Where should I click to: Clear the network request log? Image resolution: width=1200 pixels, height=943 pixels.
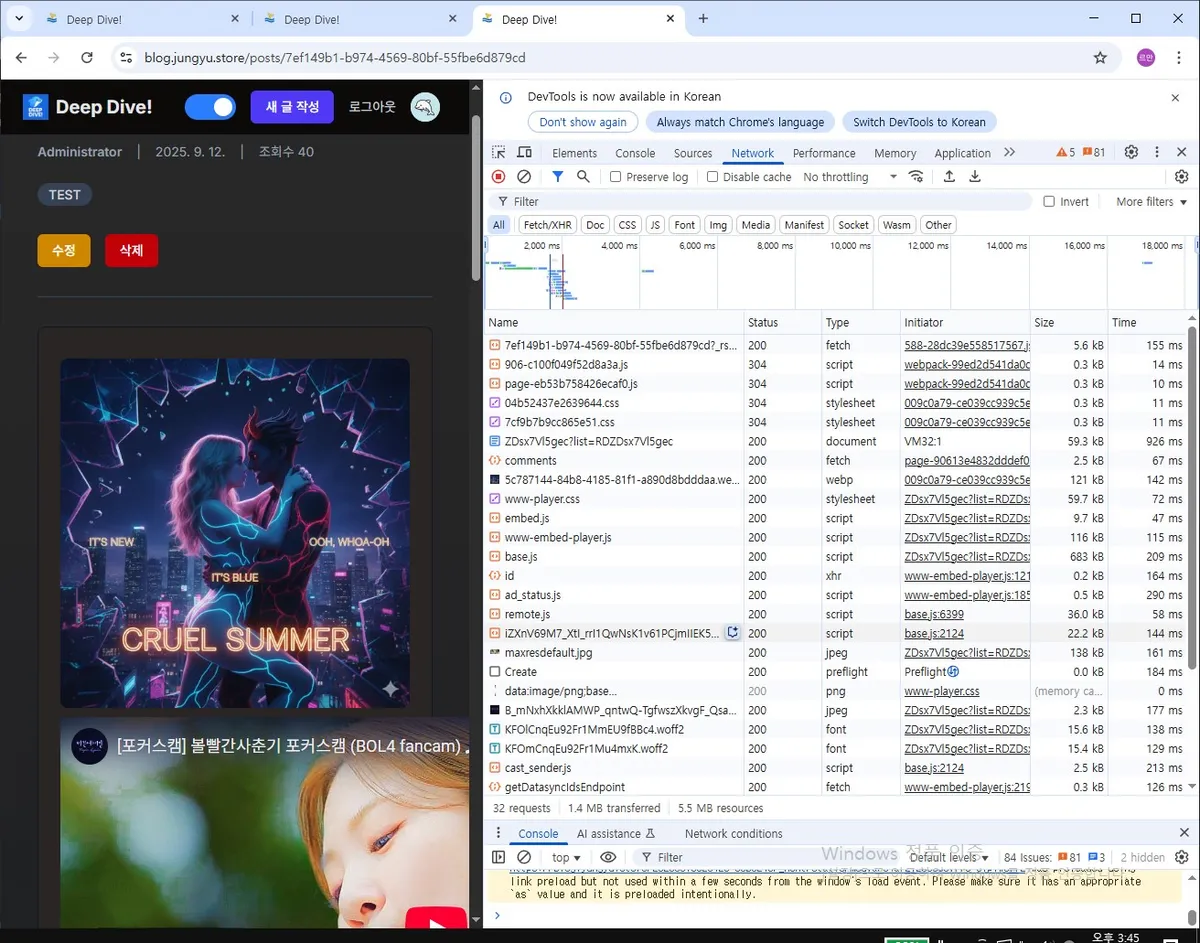(x=523, y=176)
